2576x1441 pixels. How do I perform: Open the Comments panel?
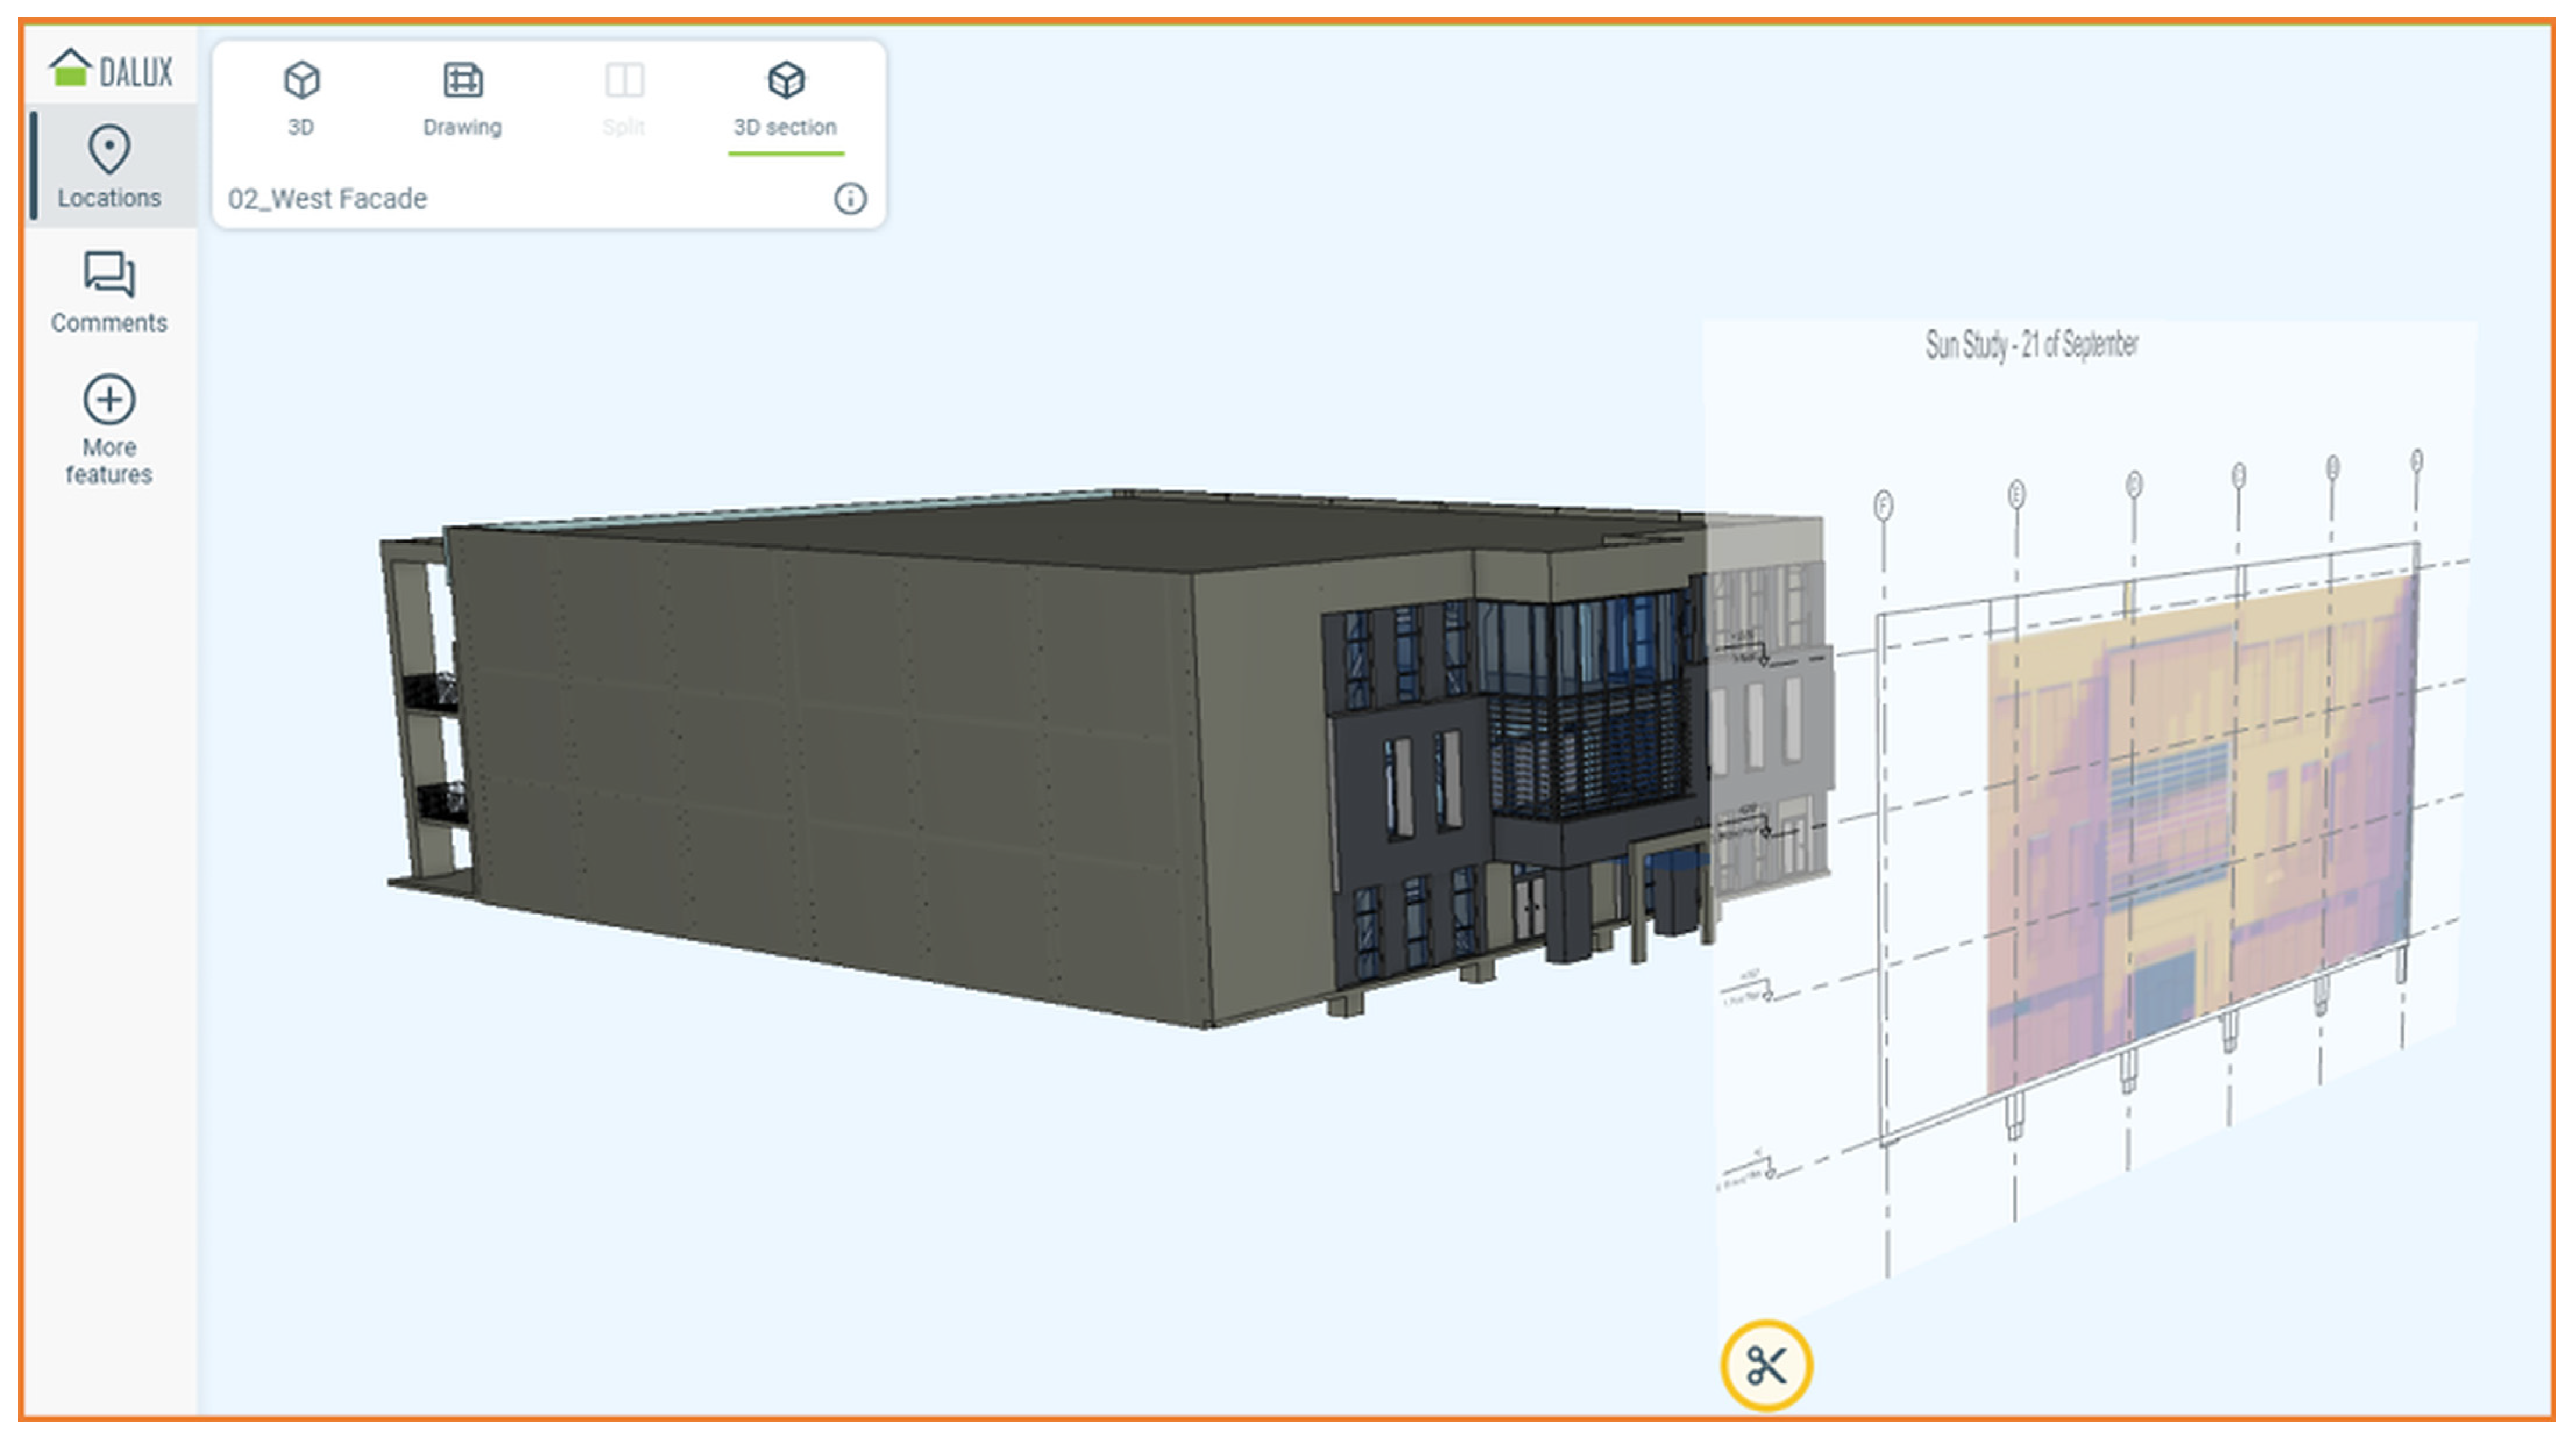coord(109,292)
